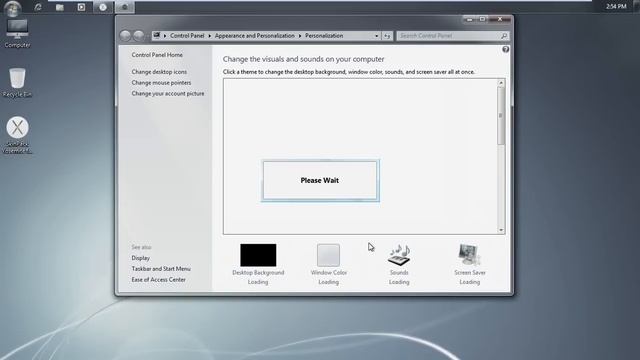Expand the arrow after Control Panel breadcrumb

coord(209,36)
